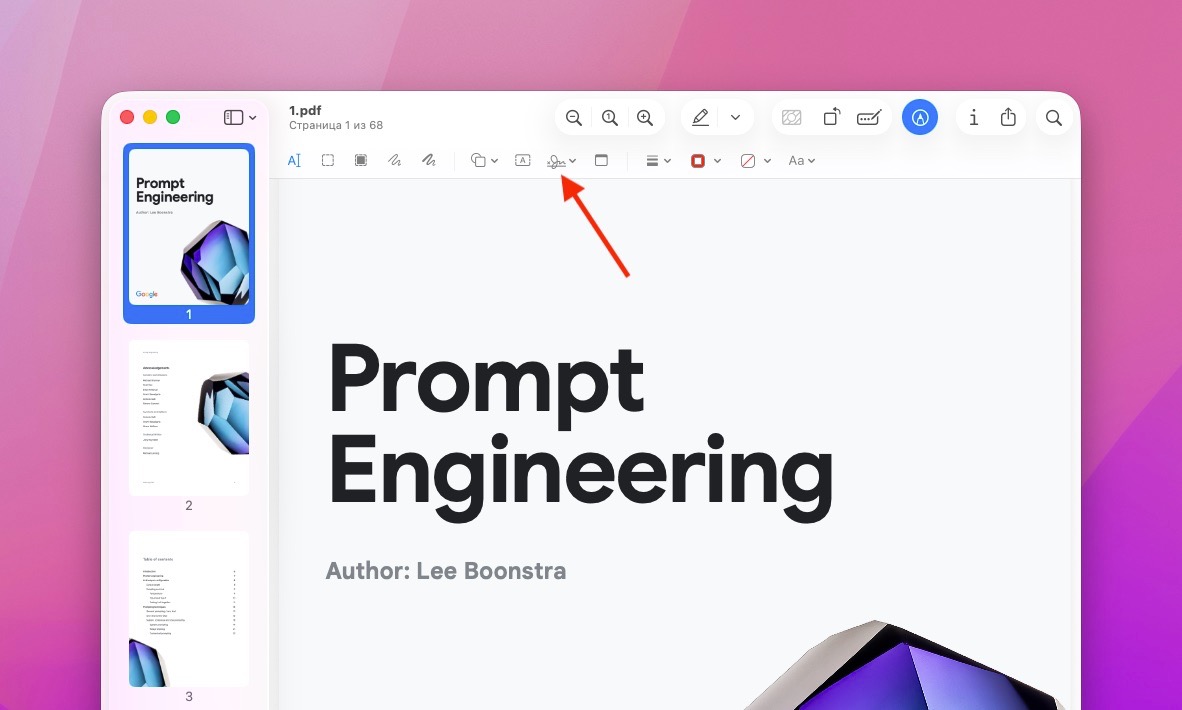Close the window with the red button
This screenshot has height=710, width=1182.
127,117
